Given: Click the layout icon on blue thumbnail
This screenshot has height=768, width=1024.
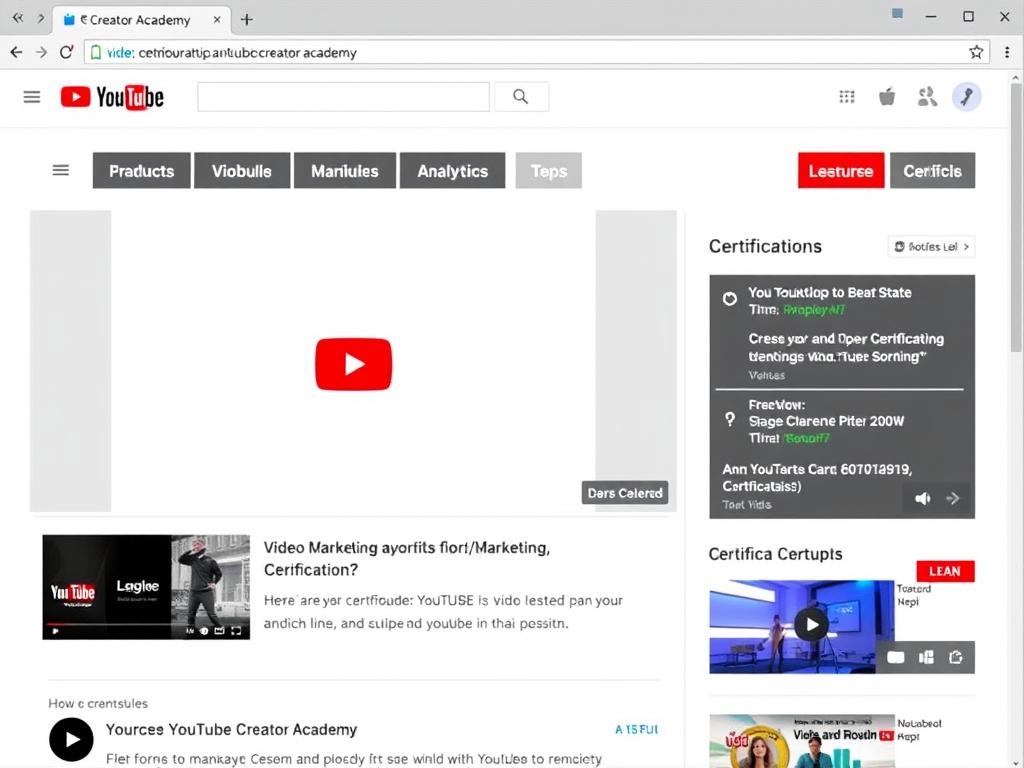Looking at the screenshot, I should (x=926, y=657).
